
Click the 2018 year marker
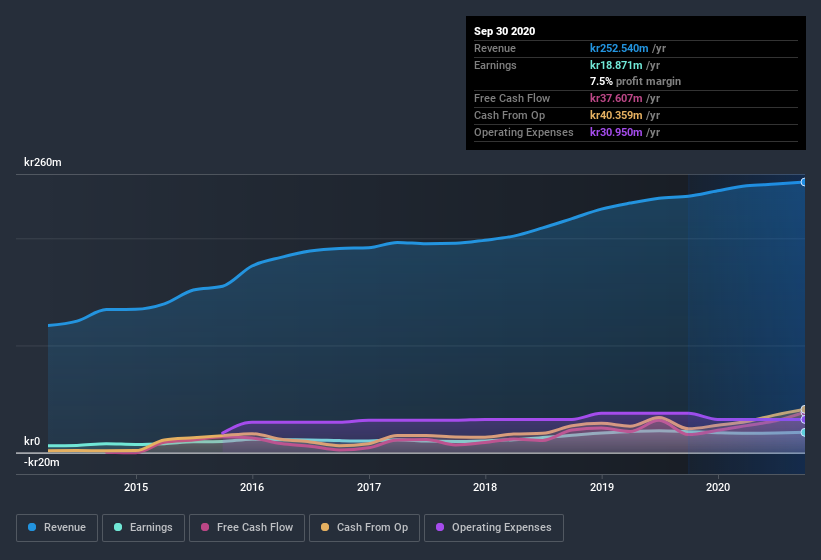point(485,487)
